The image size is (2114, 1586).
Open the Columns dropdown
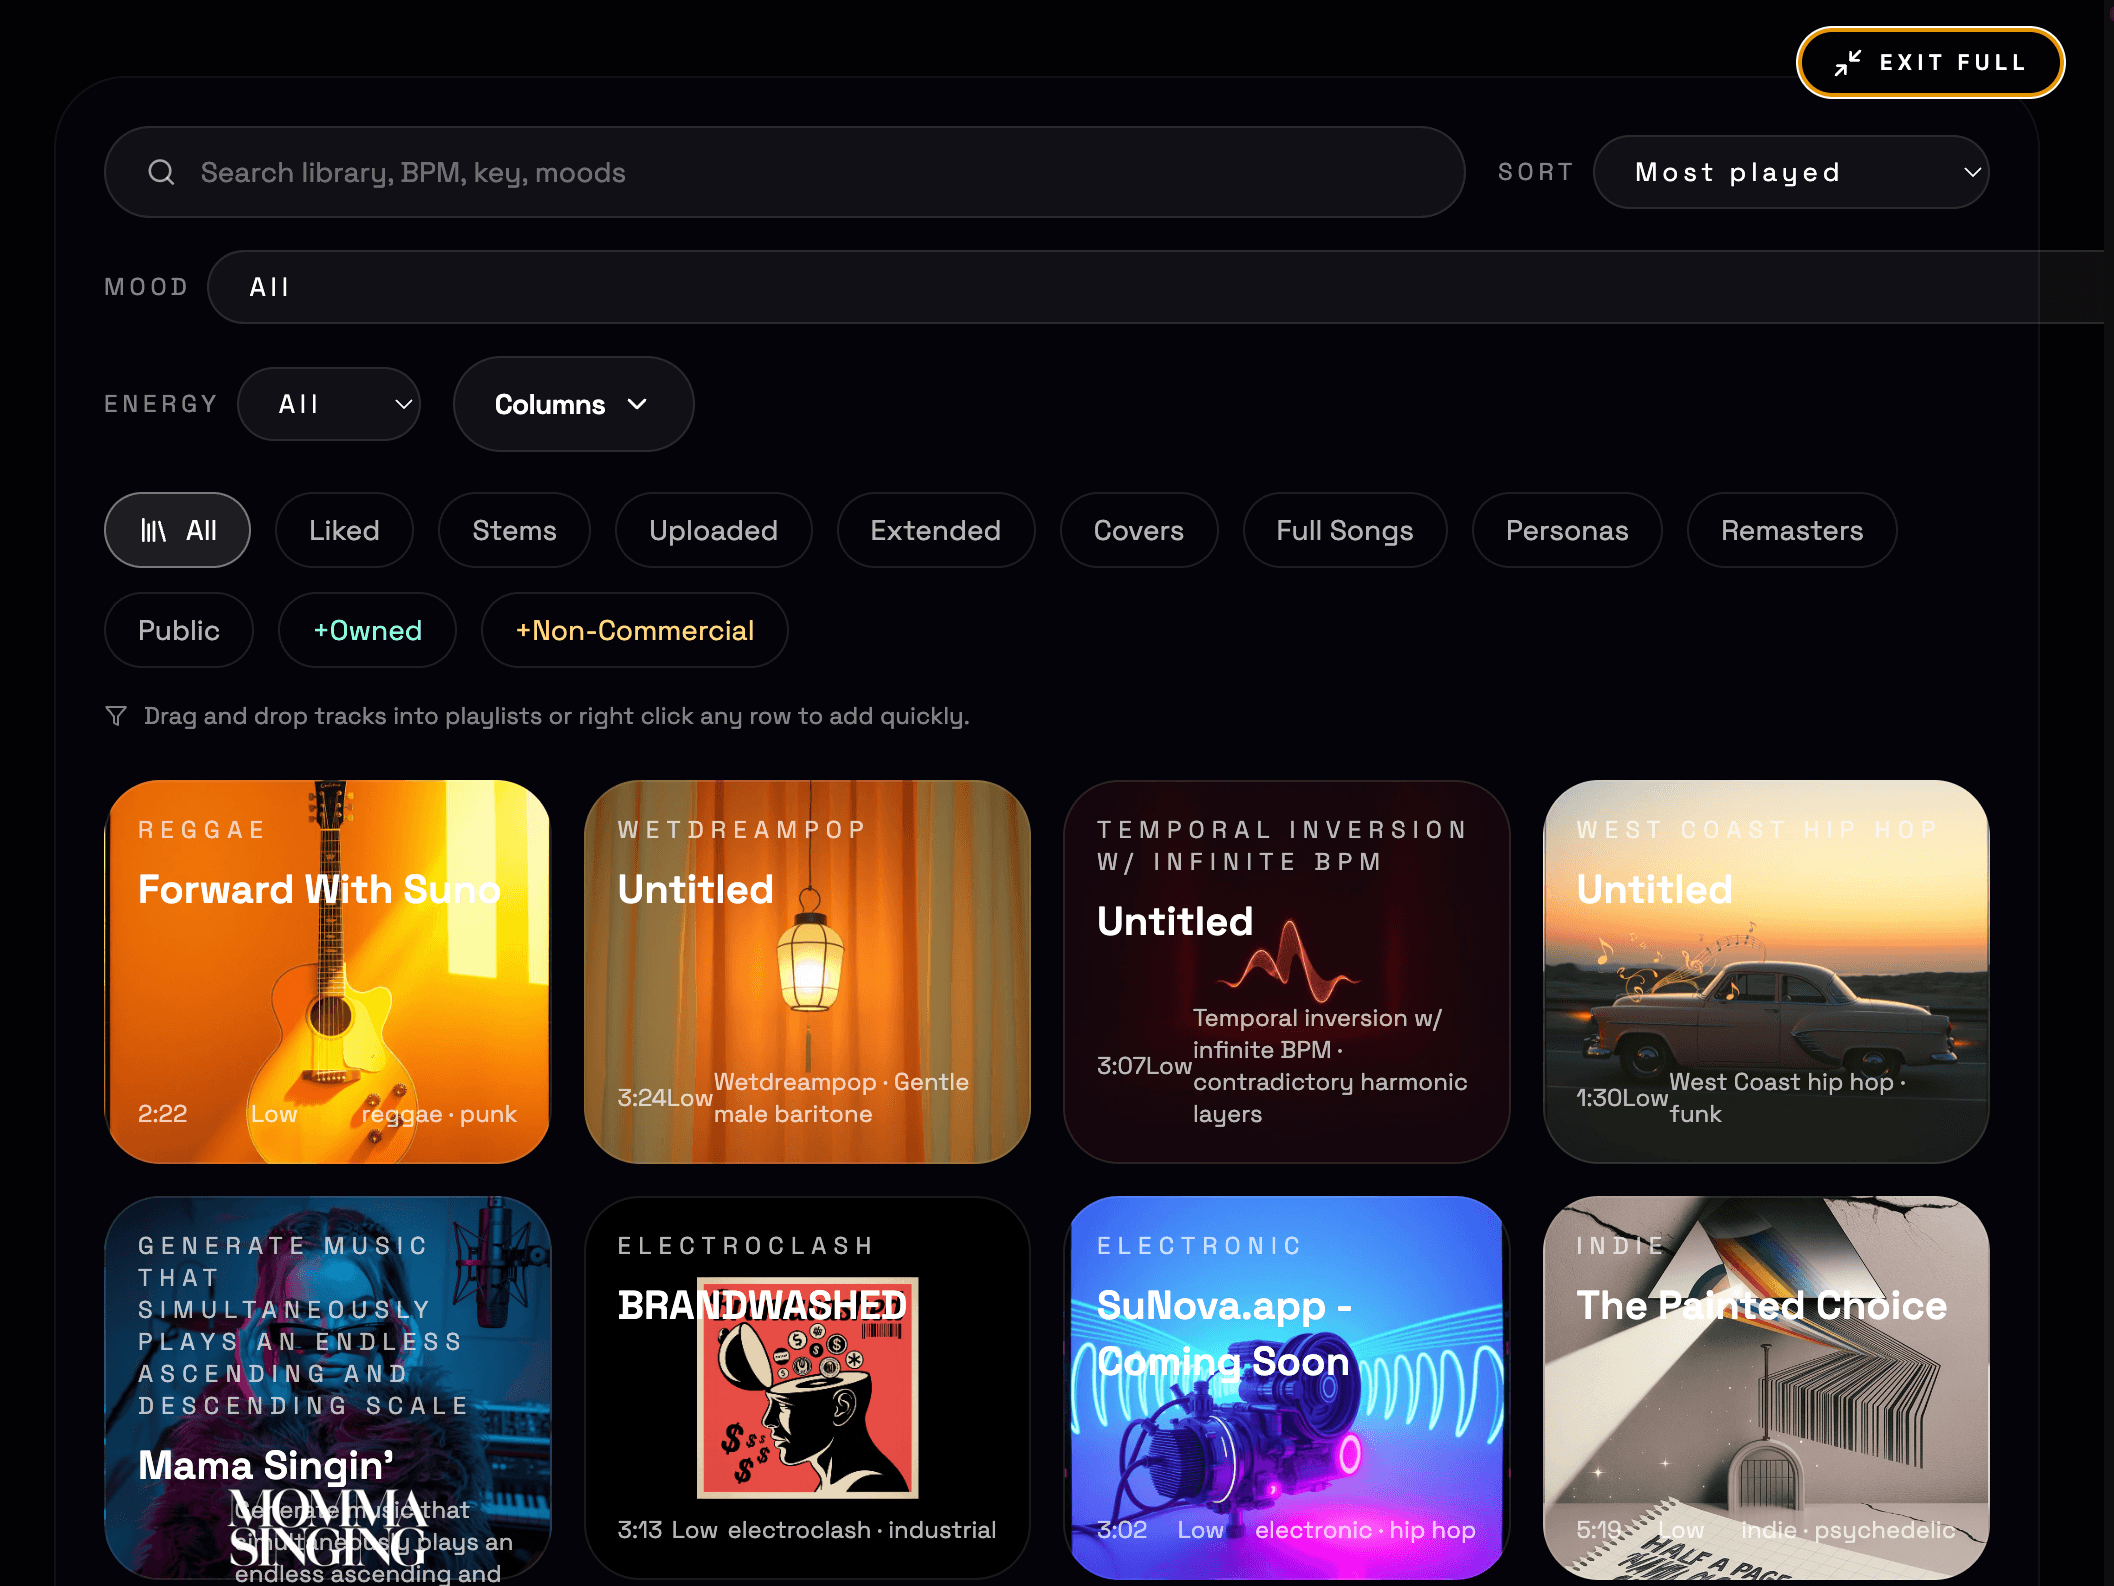(x=573, y=404)
